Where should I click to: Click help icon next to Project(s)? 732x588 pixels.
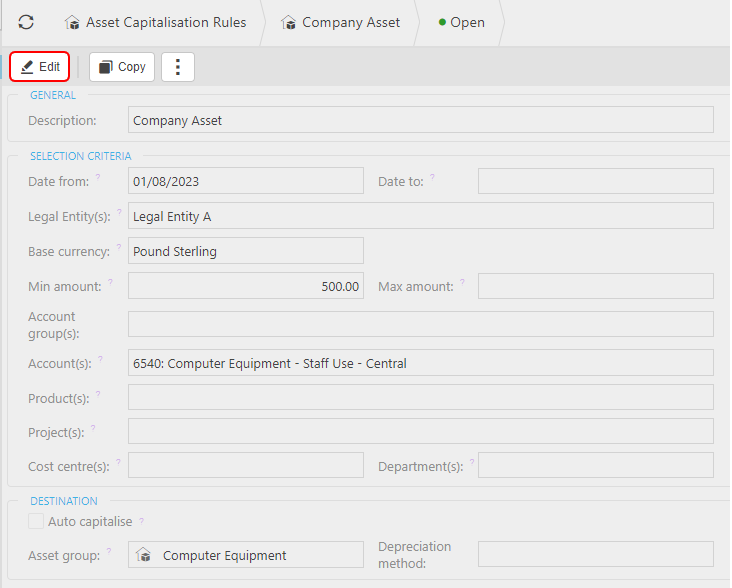(93, 428)
